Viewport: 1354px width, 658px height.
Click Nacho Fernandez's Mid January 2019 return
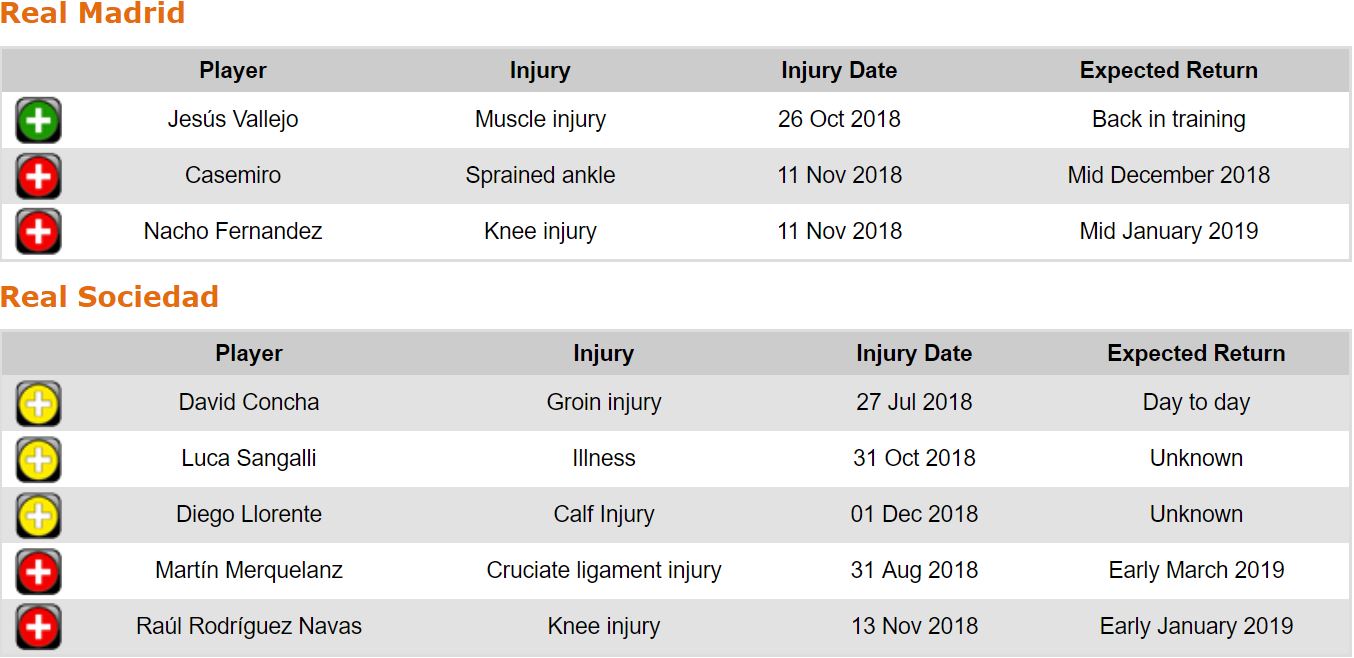pyautogui.click(x=1168, y=231)
